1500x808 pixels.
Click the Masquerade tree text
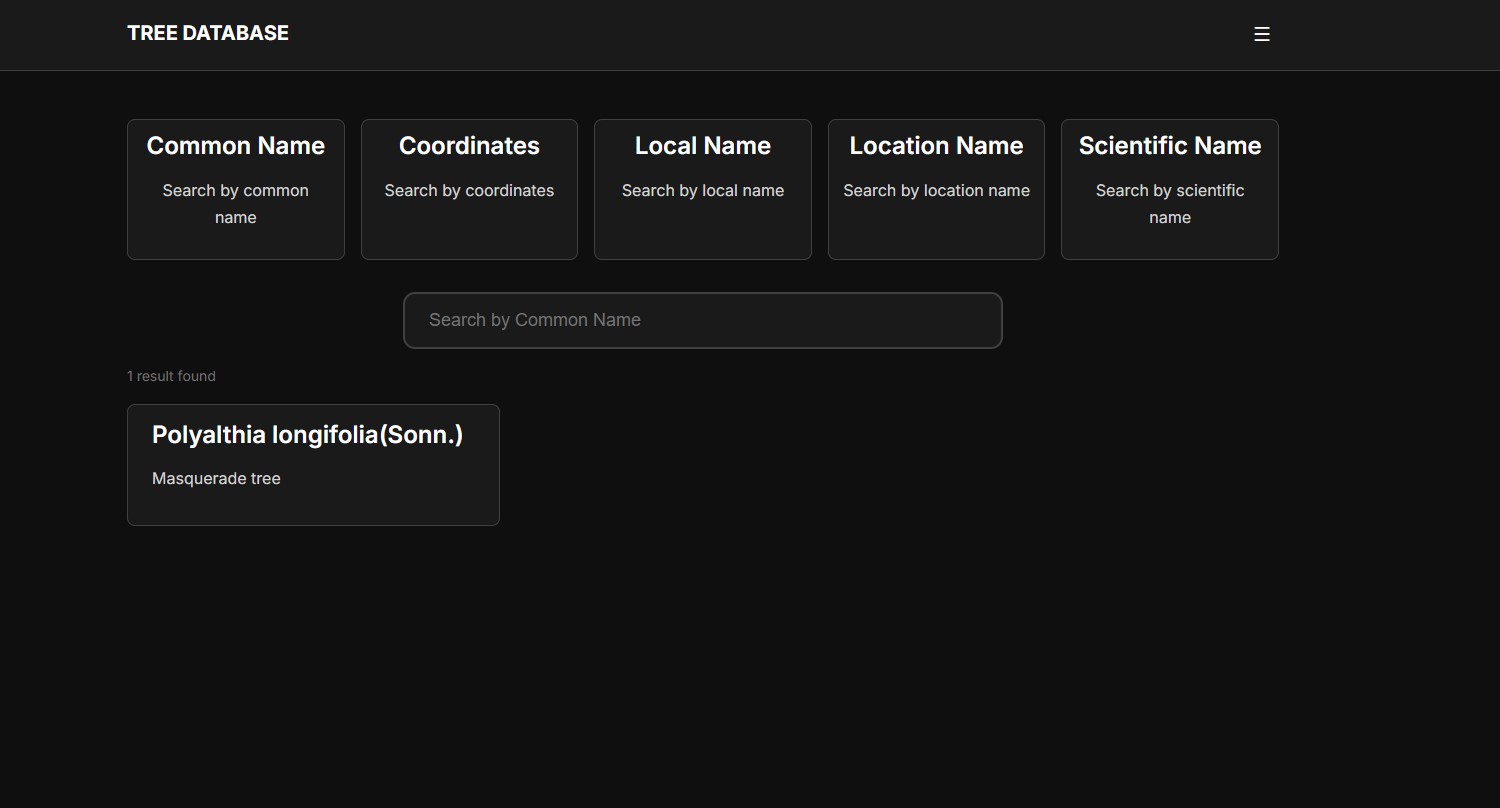(216, 479)
